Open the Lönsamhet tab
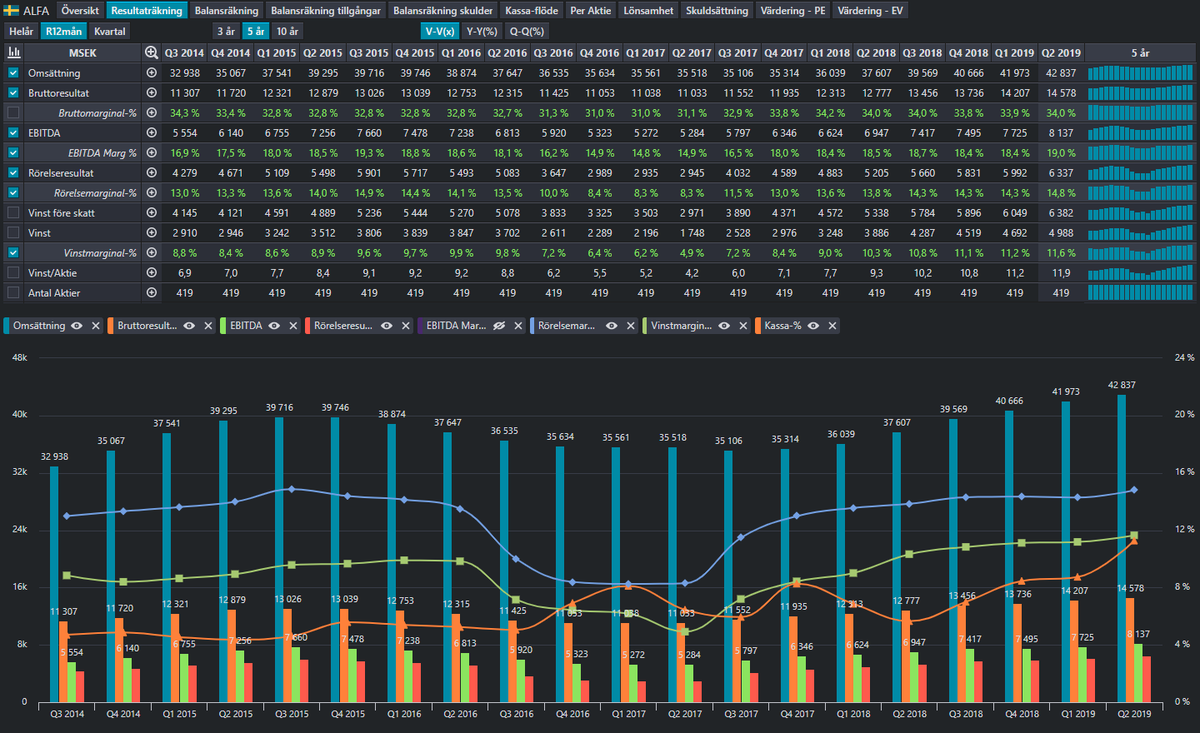1200x733 pixels. coord(648,11)
